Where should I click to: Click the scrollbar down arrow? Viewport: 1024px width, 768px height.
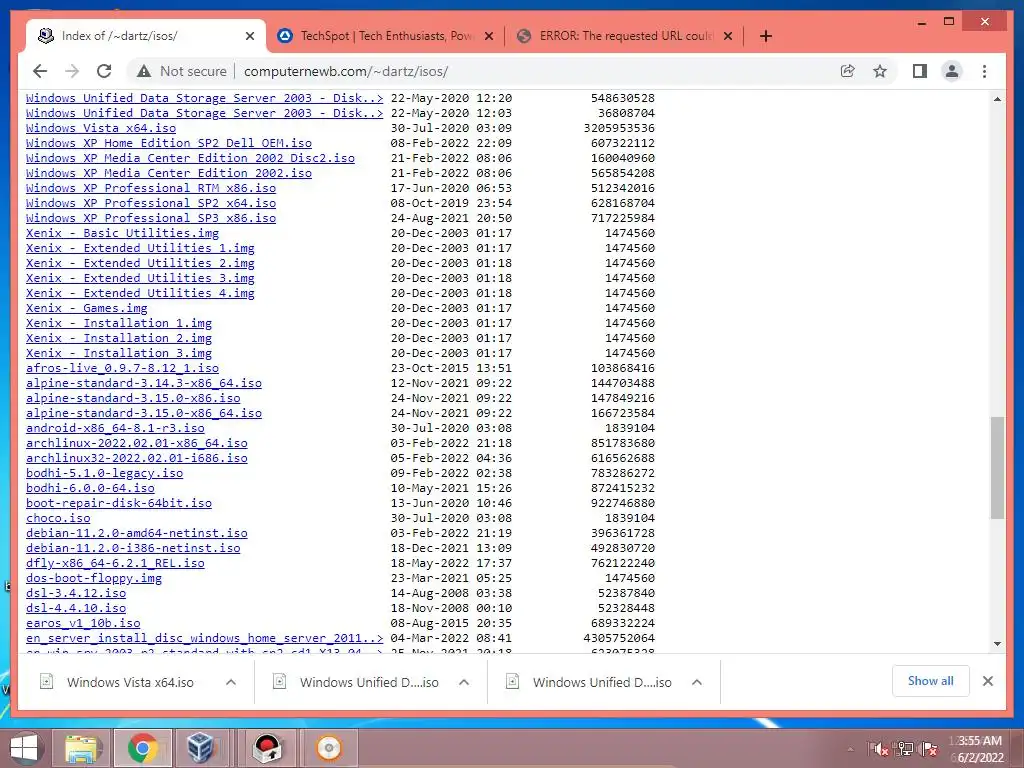(x=997, y=644)
